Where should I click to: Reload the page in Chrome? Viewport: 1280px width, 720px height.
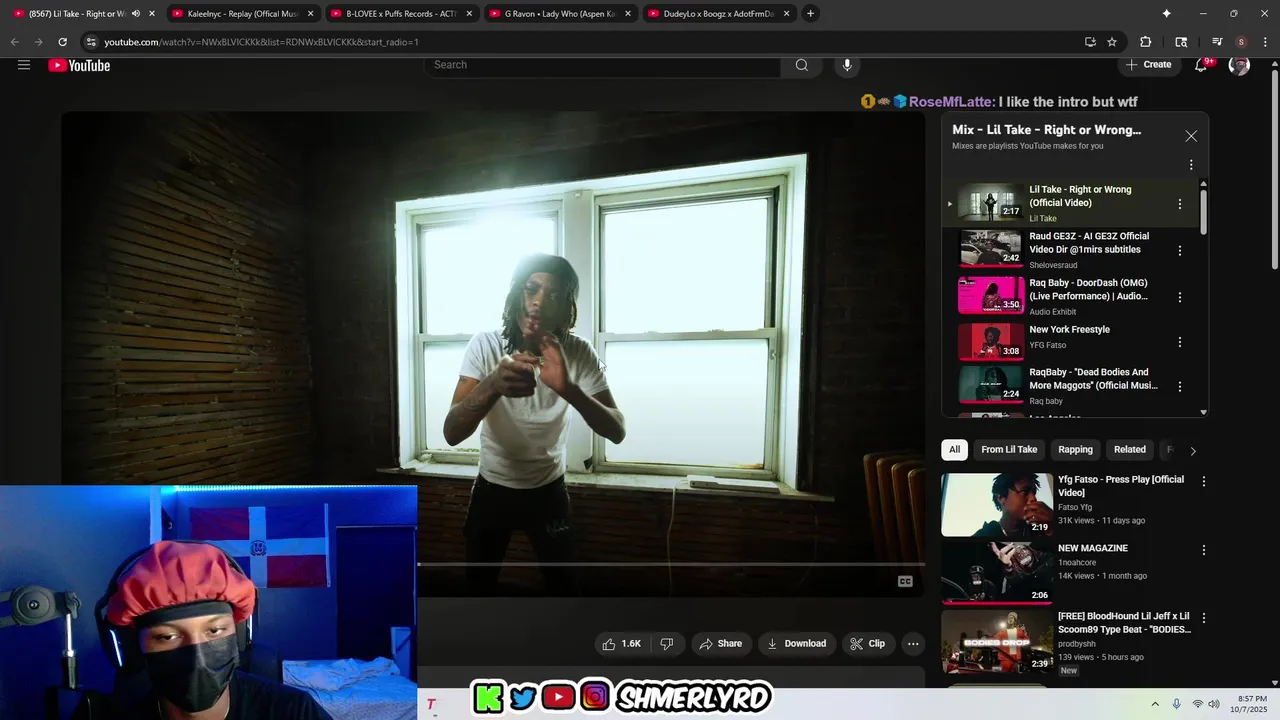point(62,42)
